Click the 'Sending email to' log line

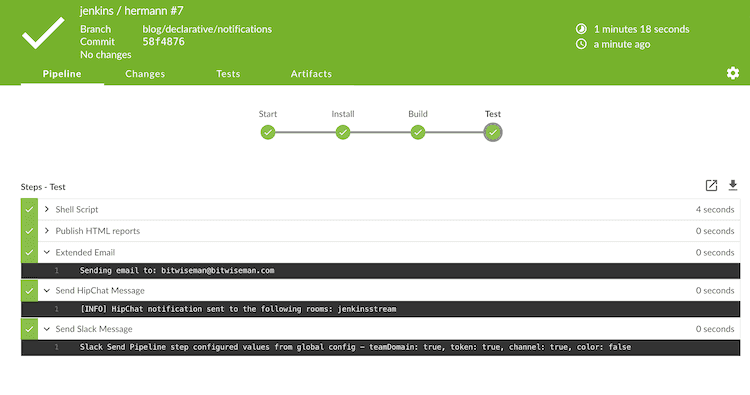pos(380,271)
